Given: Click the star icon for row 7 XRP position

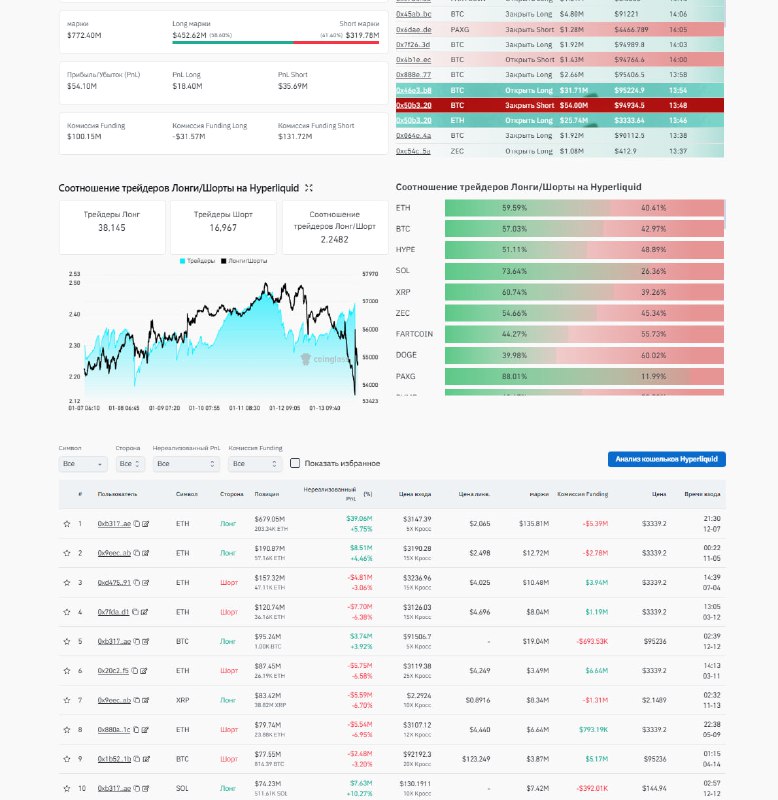Looking at the screenshot, I should (66, 700).
